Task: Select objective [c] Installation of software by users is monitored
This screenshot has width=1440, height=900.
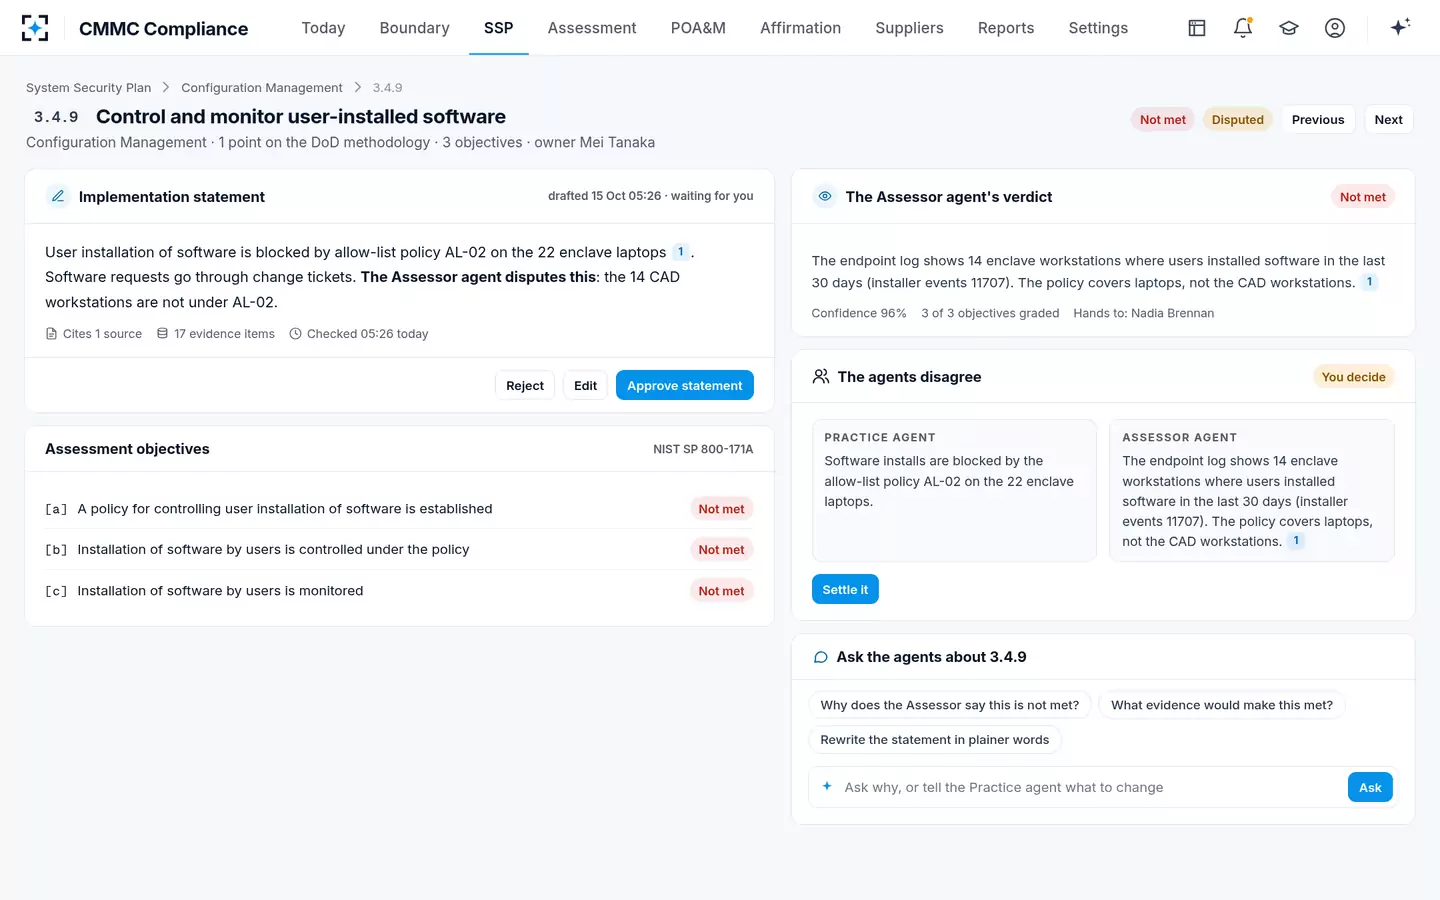Action: [399, 591]
